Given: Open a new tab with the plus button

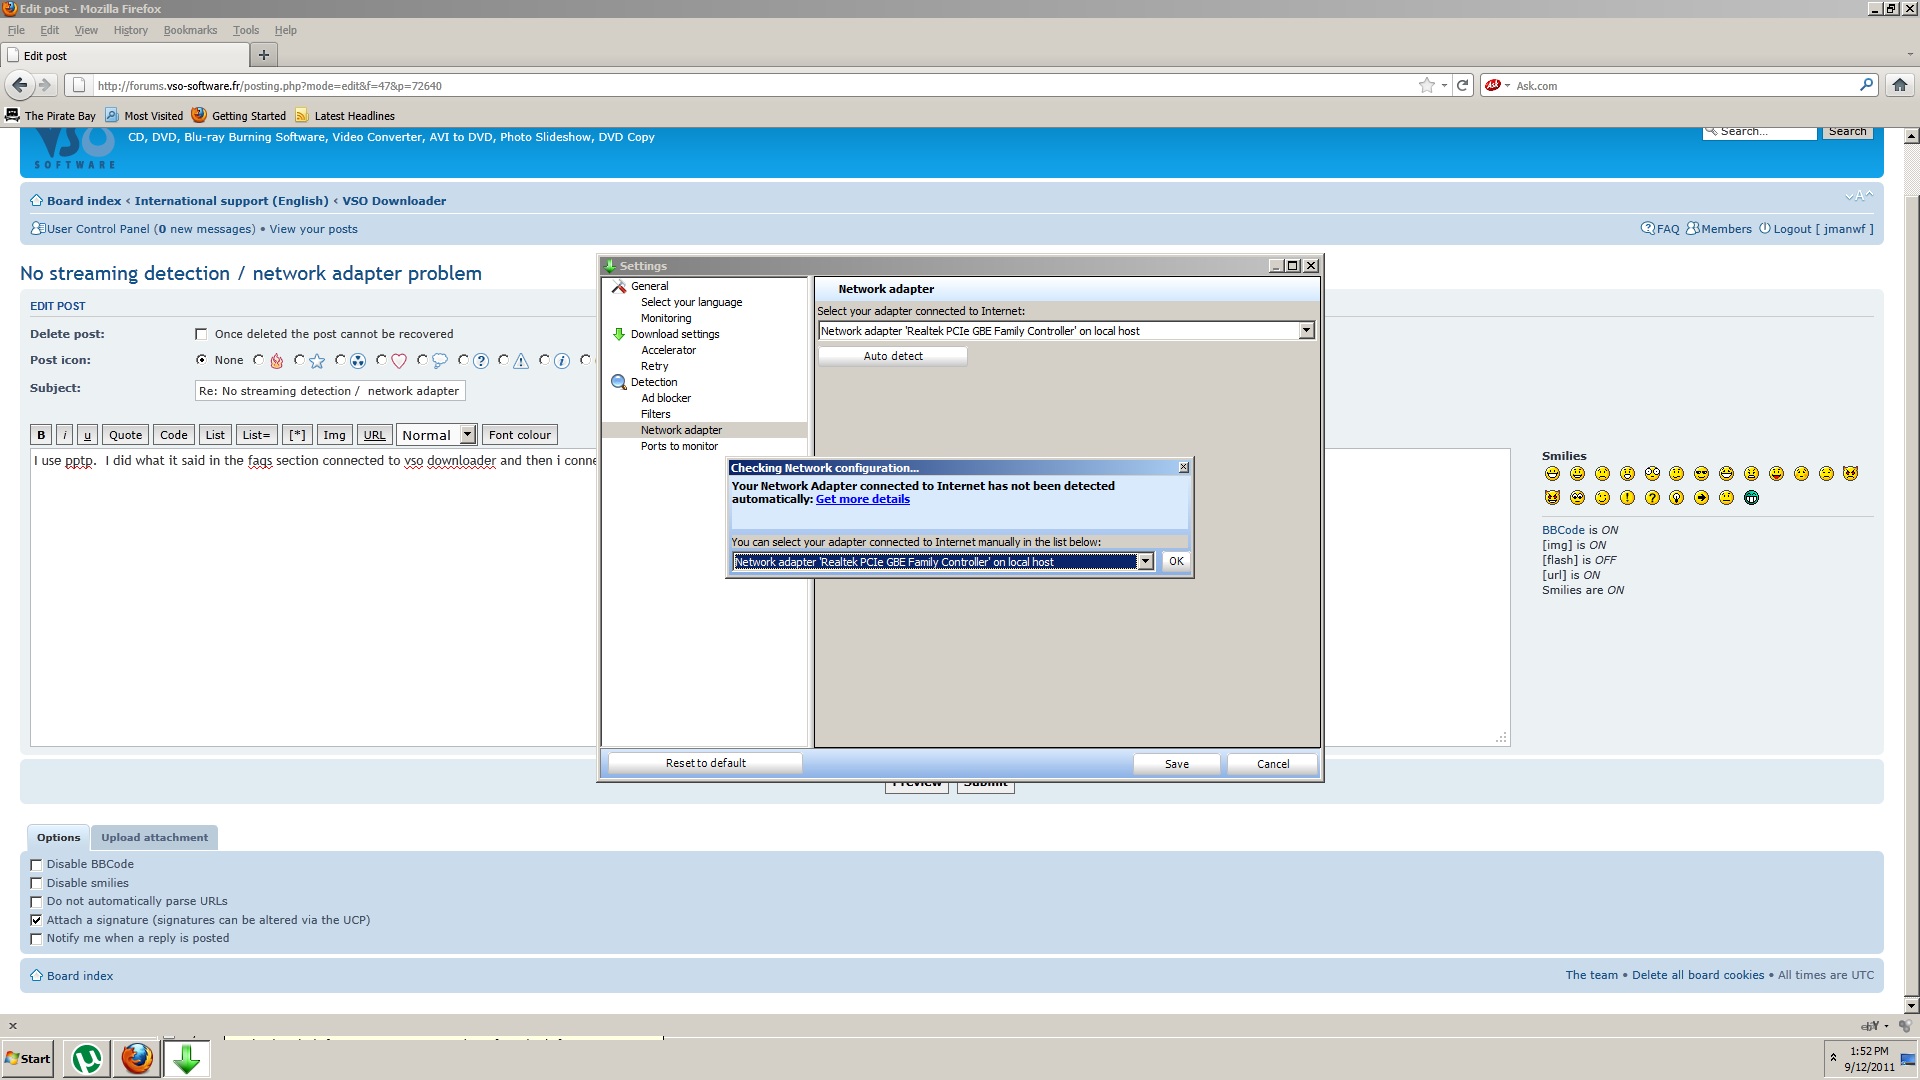Looking at the screenshot, I should click(x=264, y=55).
